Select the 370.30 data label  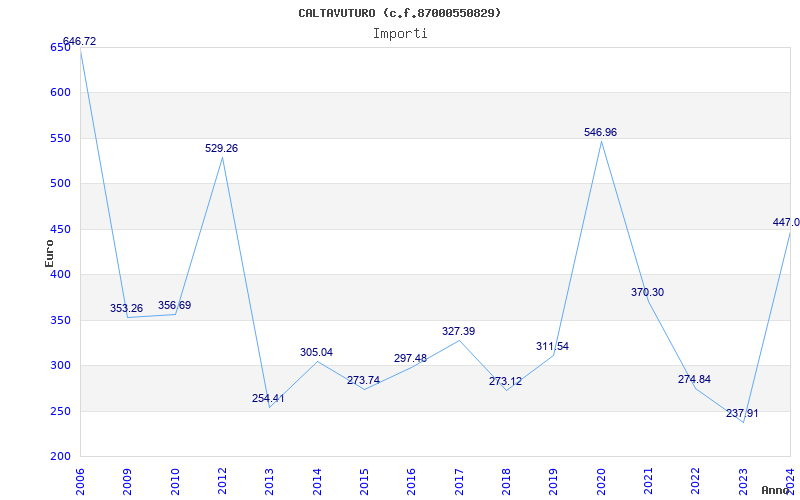click(x=647, y=292)
